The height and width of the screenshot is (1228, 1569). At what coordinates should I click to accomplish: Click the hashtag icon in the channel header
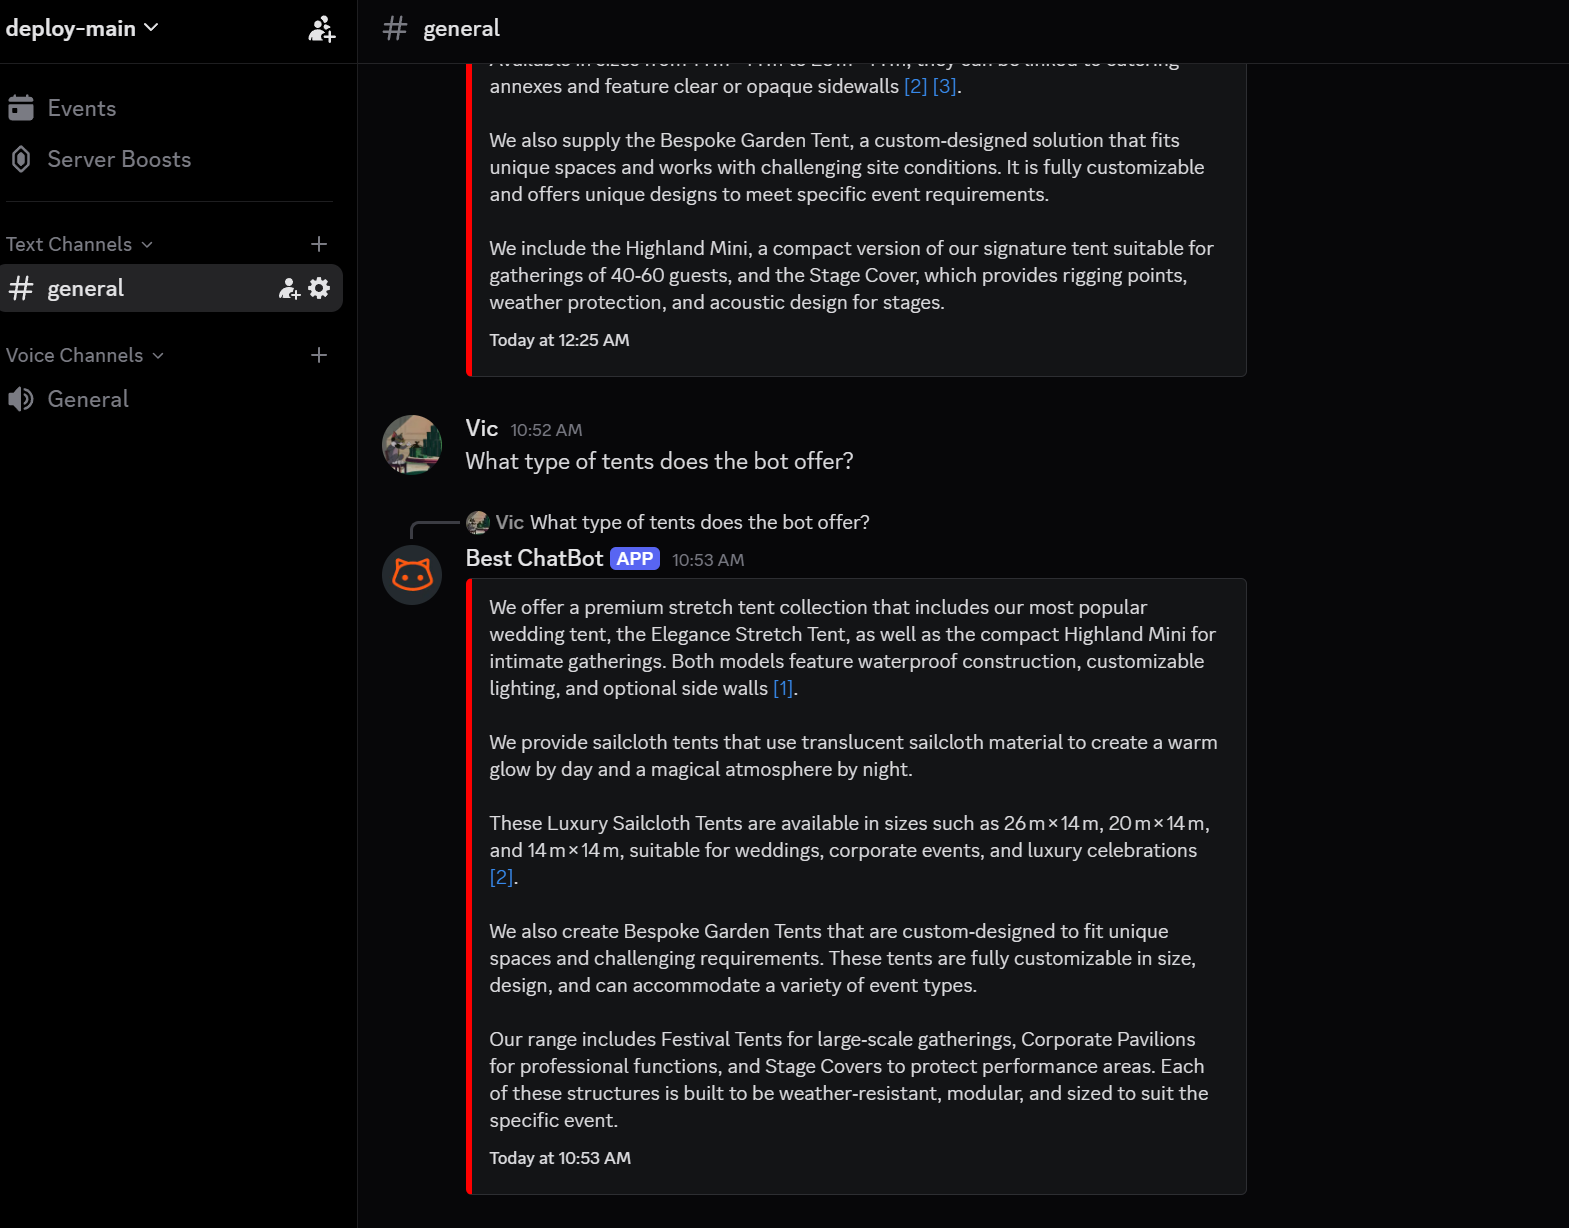(394, 28)
